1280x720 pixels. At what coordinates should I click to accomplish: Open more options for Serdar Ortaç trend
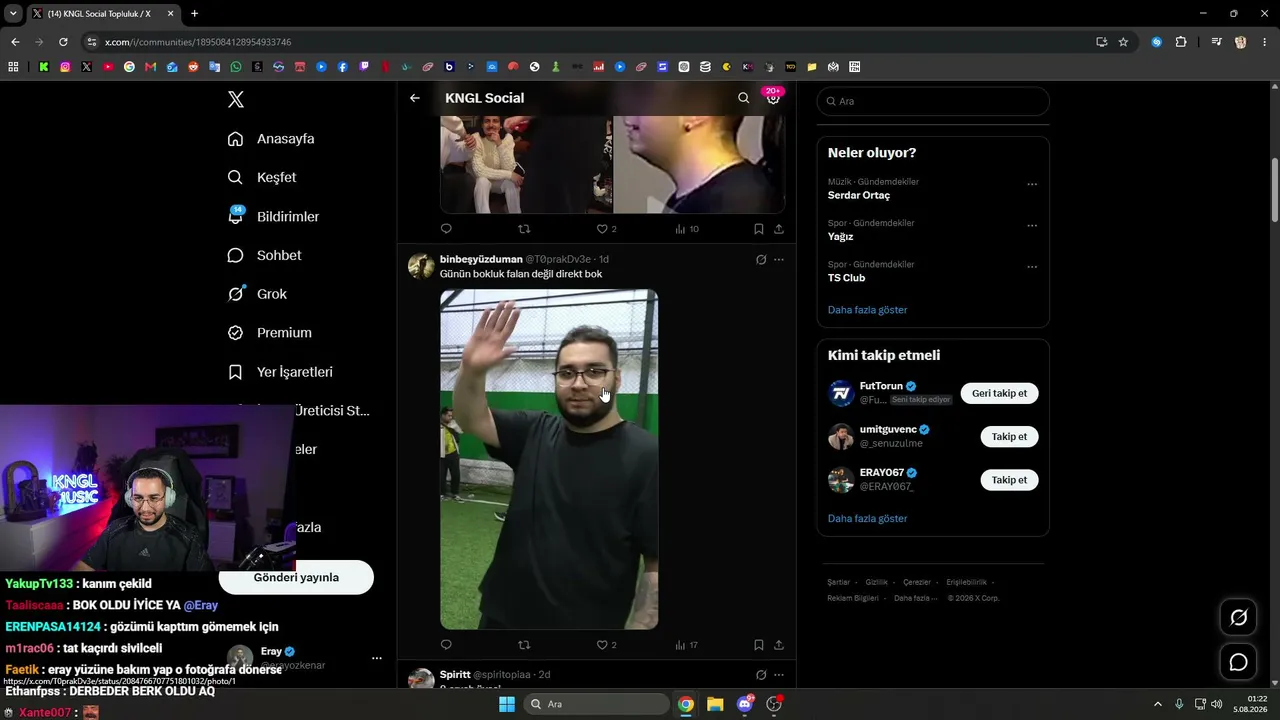coord(1032,184)
